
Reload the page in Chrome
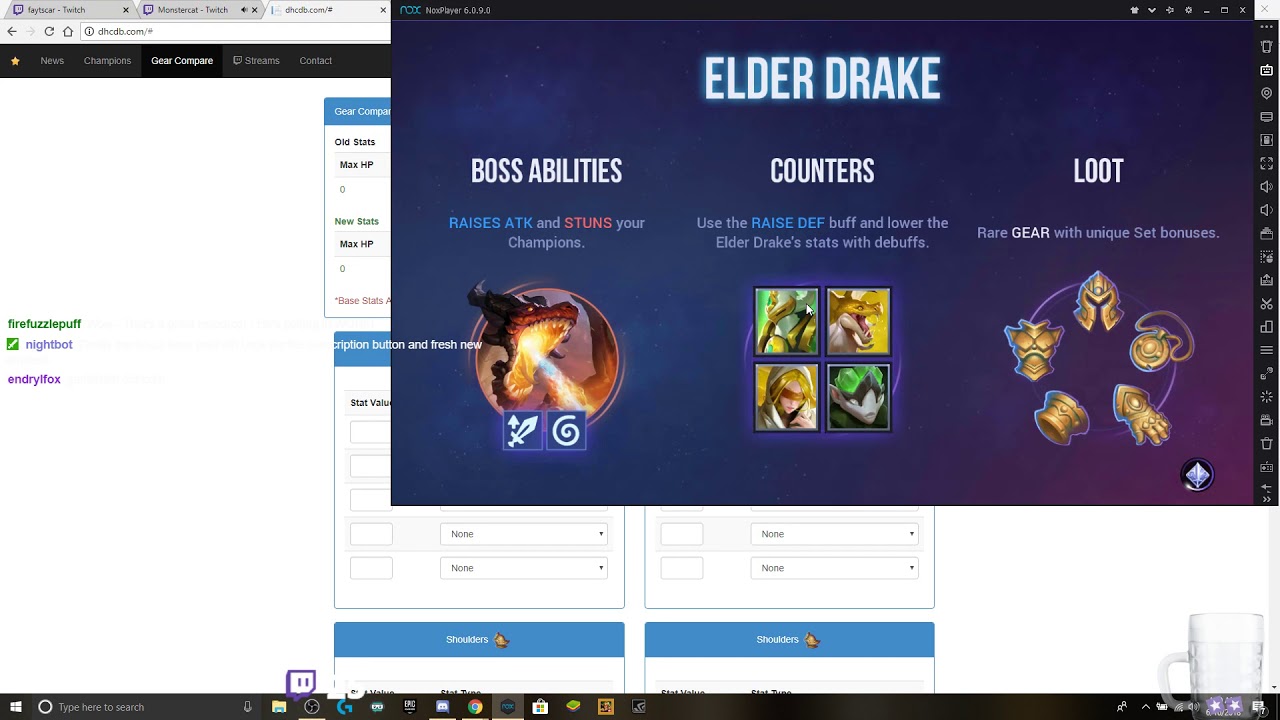point(49,31)
